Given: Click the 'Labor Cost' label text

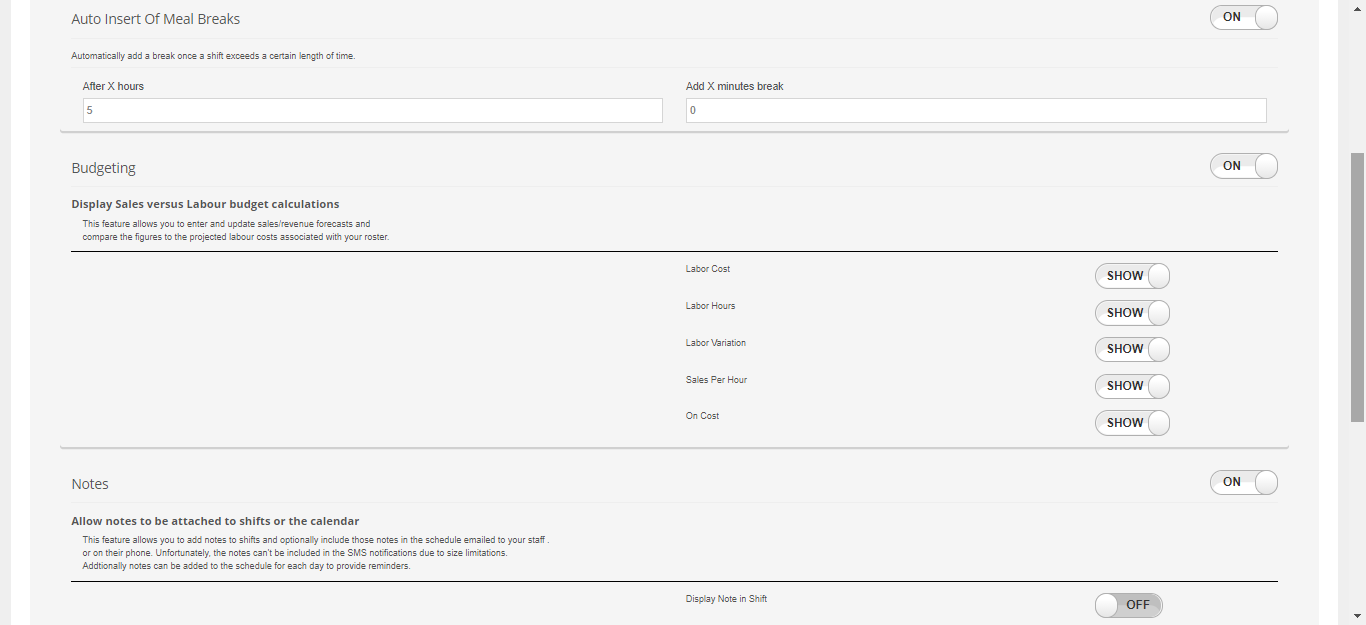Looking at the screenshot, I should click(x=708, y=269).
